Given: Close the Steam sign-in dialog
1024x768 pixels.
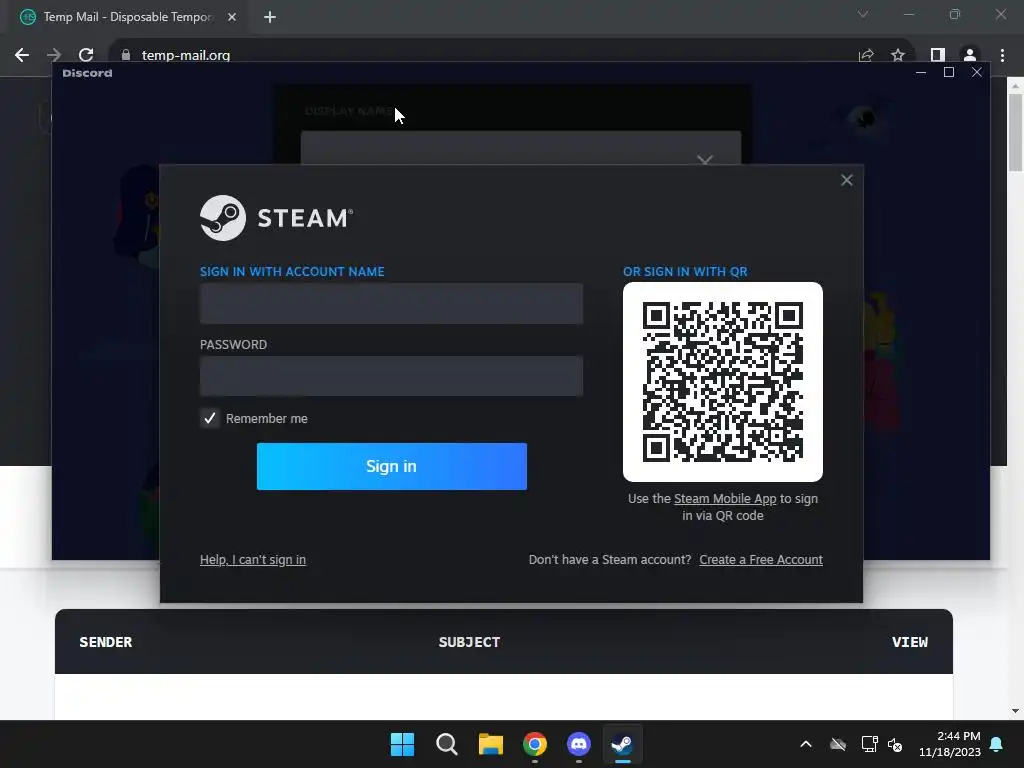Looking at the screenshot, I should tap(846, 180).
